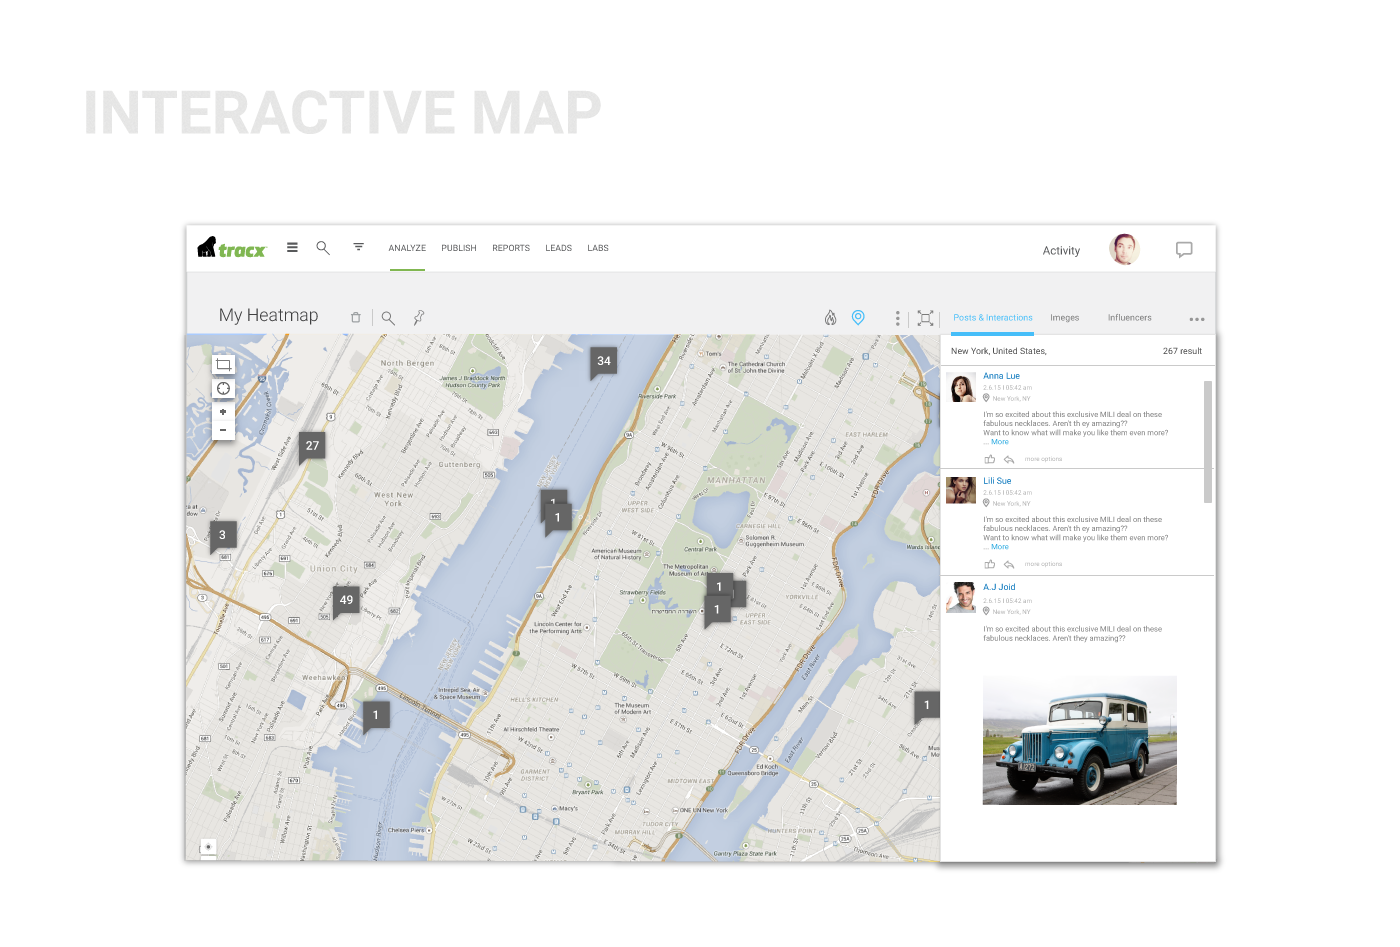The height and width of the screenshot is (947, 1400).
Task: Toggle fullscreen map view
Action: click(x=926, y=318)
